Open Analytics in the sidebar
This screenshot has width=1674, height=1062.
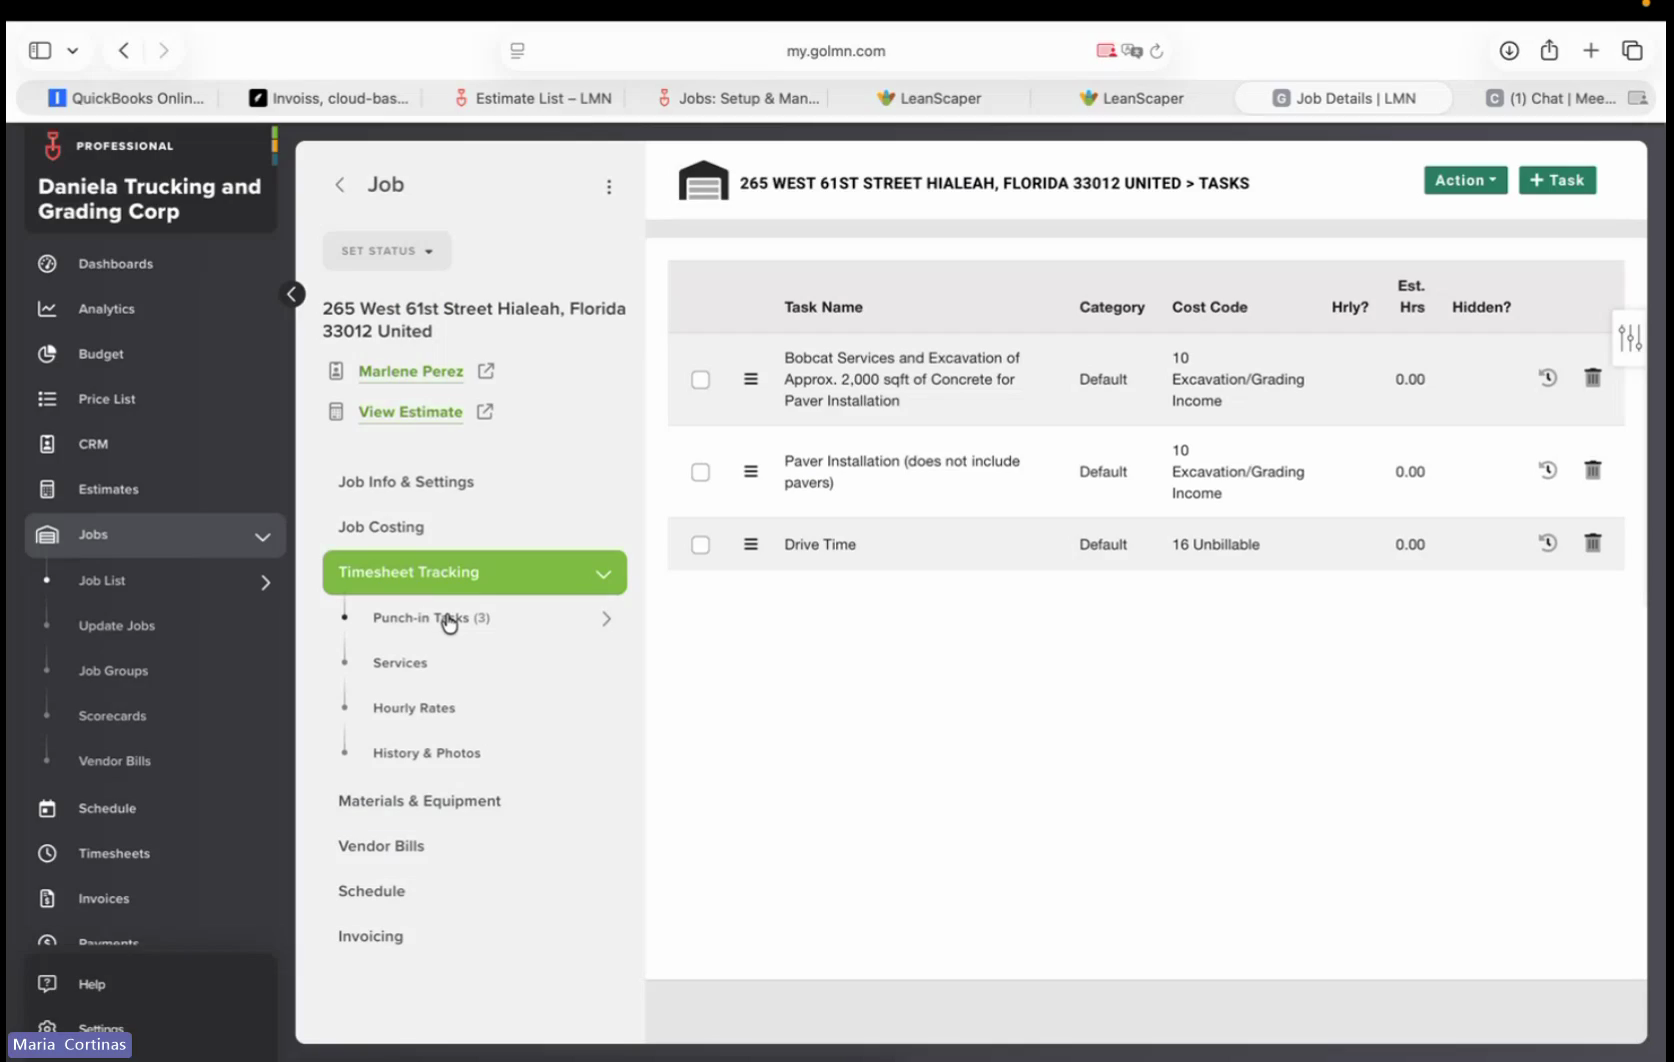[106, 309]
